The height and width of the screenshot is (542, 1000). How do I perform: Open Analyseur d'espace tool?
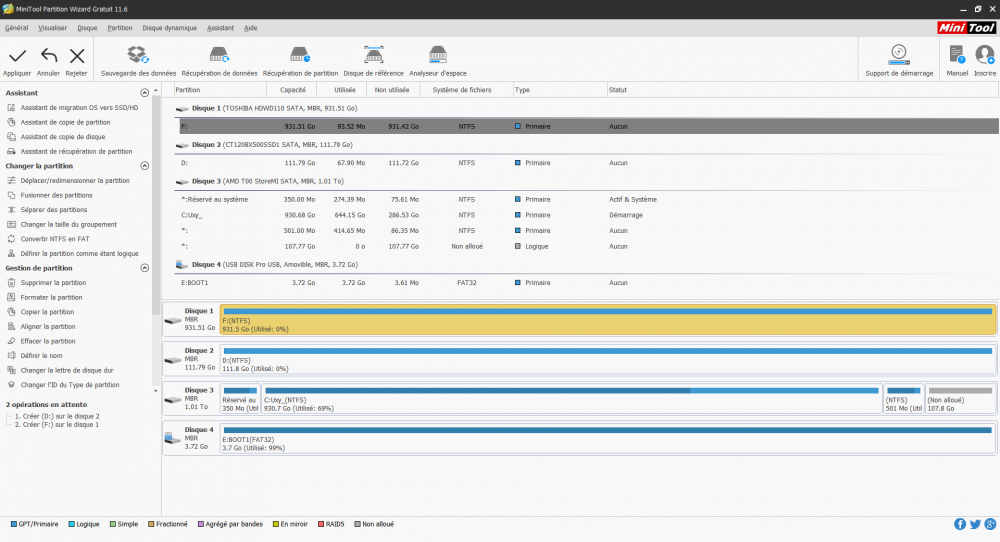[437, 55]
